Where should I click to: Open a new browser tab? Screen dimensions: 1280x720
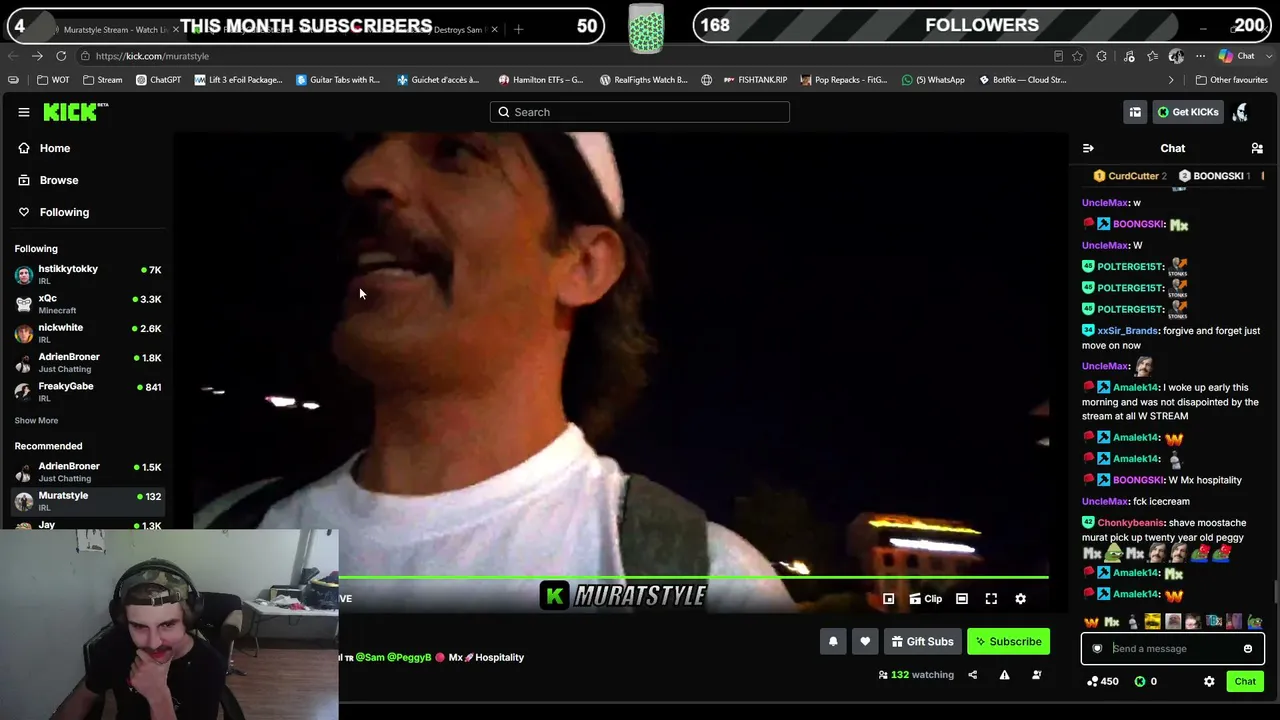coord(518,29)
